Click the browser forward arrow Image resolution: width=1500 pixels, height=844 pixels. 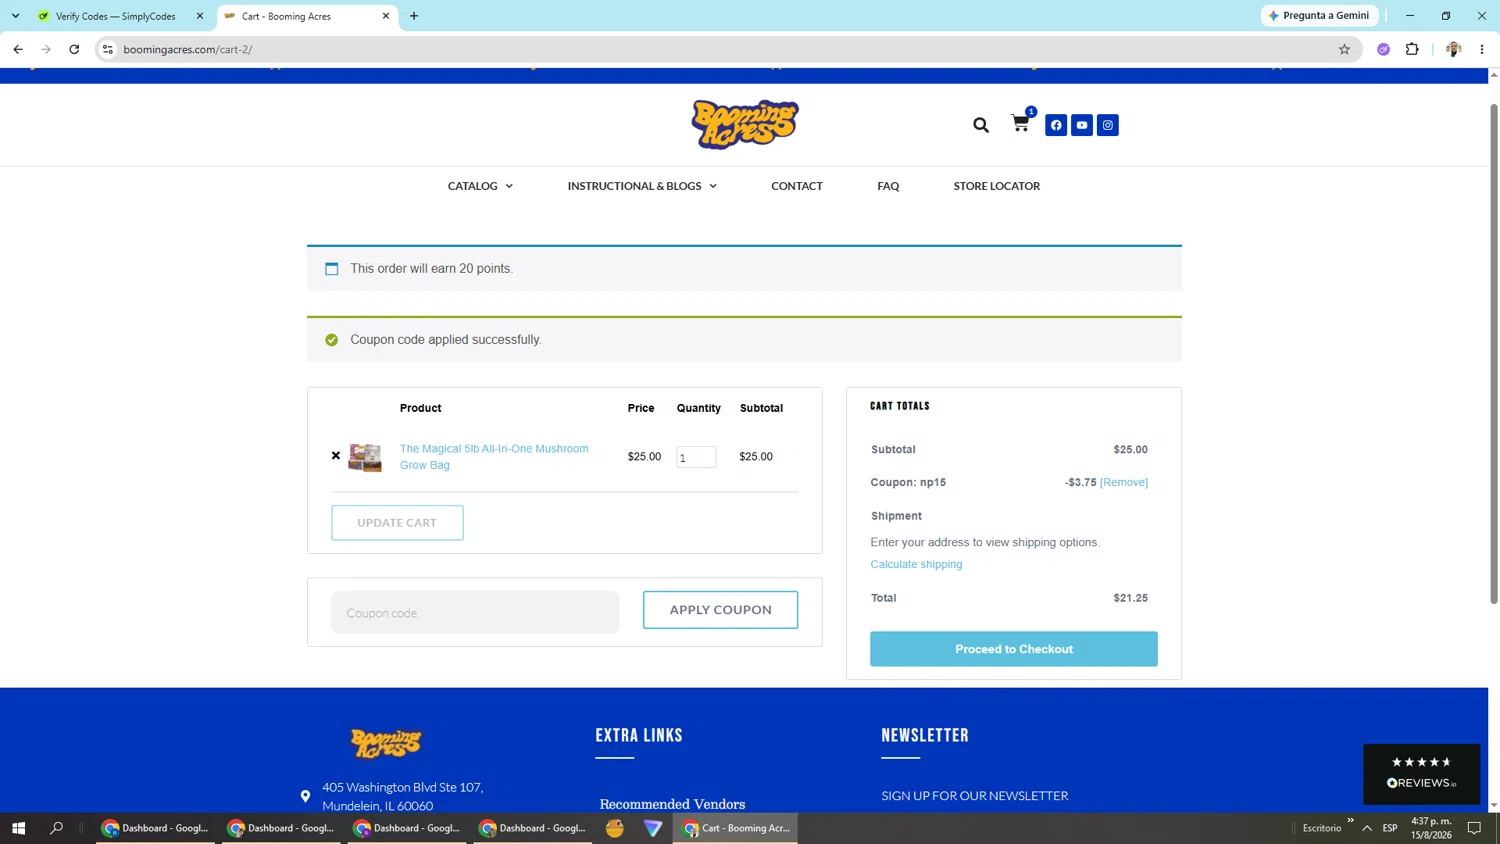46,49
